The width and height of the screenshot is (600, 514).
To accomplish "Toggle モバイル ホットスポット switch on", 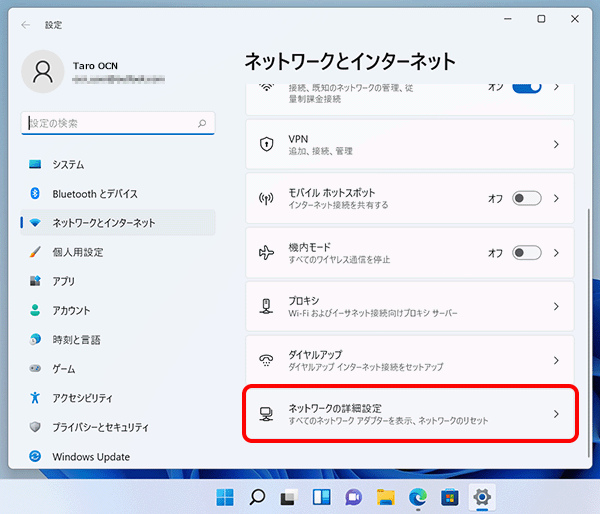I will click(526, 199).
